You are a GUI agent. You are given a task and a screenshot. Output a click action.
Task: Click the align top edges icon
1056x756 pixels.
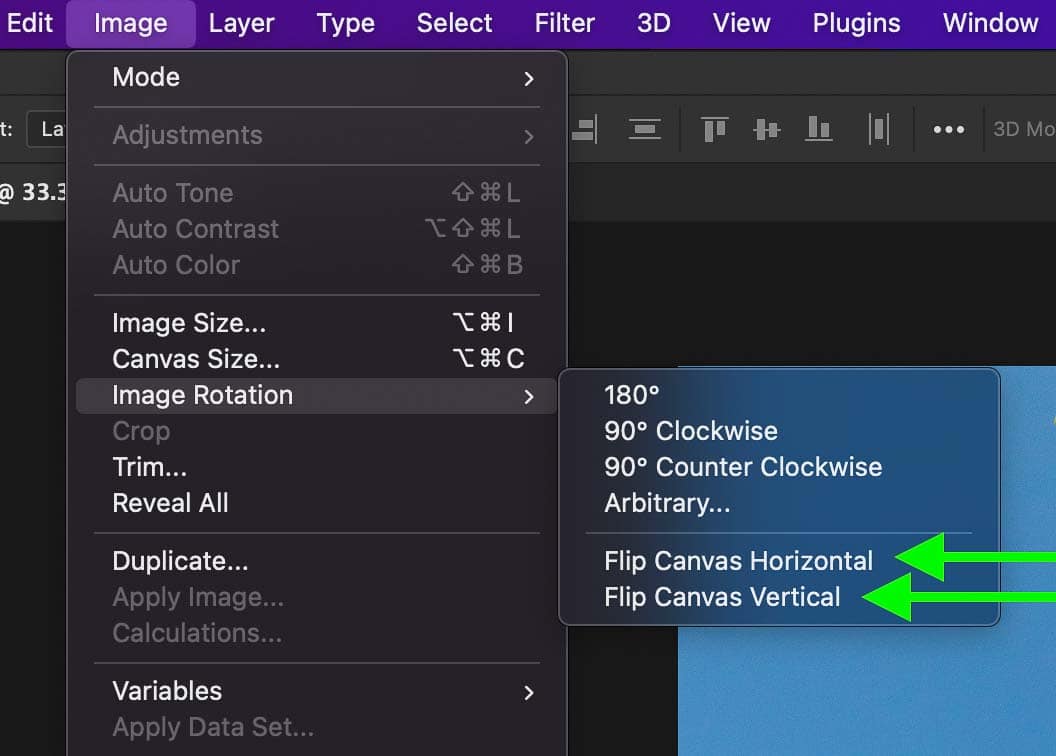point(714,129)
